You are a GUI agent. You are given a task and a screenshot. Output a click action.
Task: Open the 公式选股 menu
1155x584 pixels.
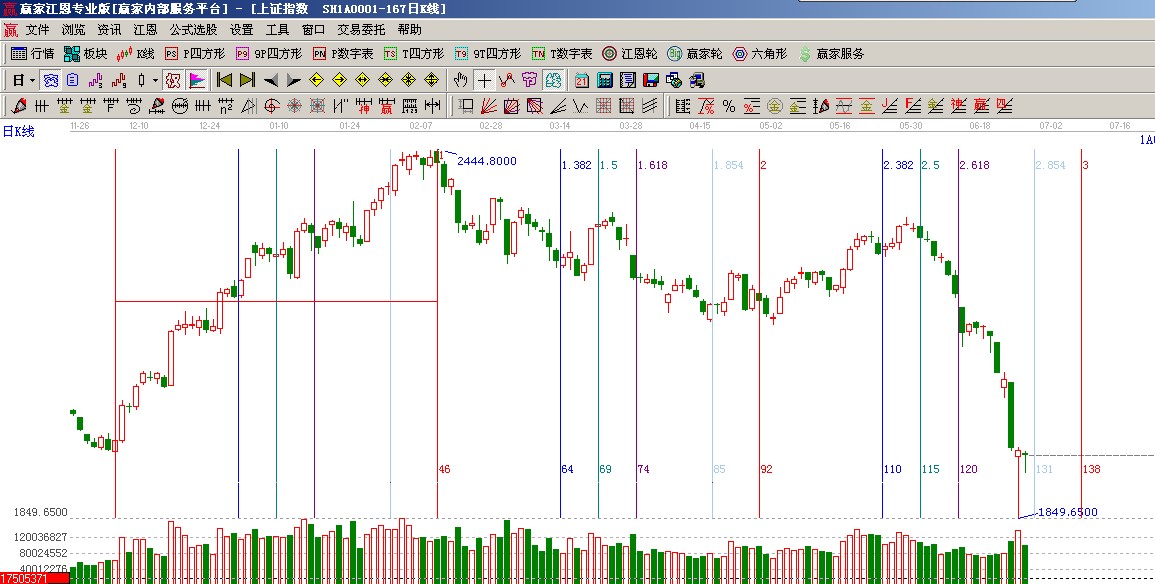tap(192, 30)
